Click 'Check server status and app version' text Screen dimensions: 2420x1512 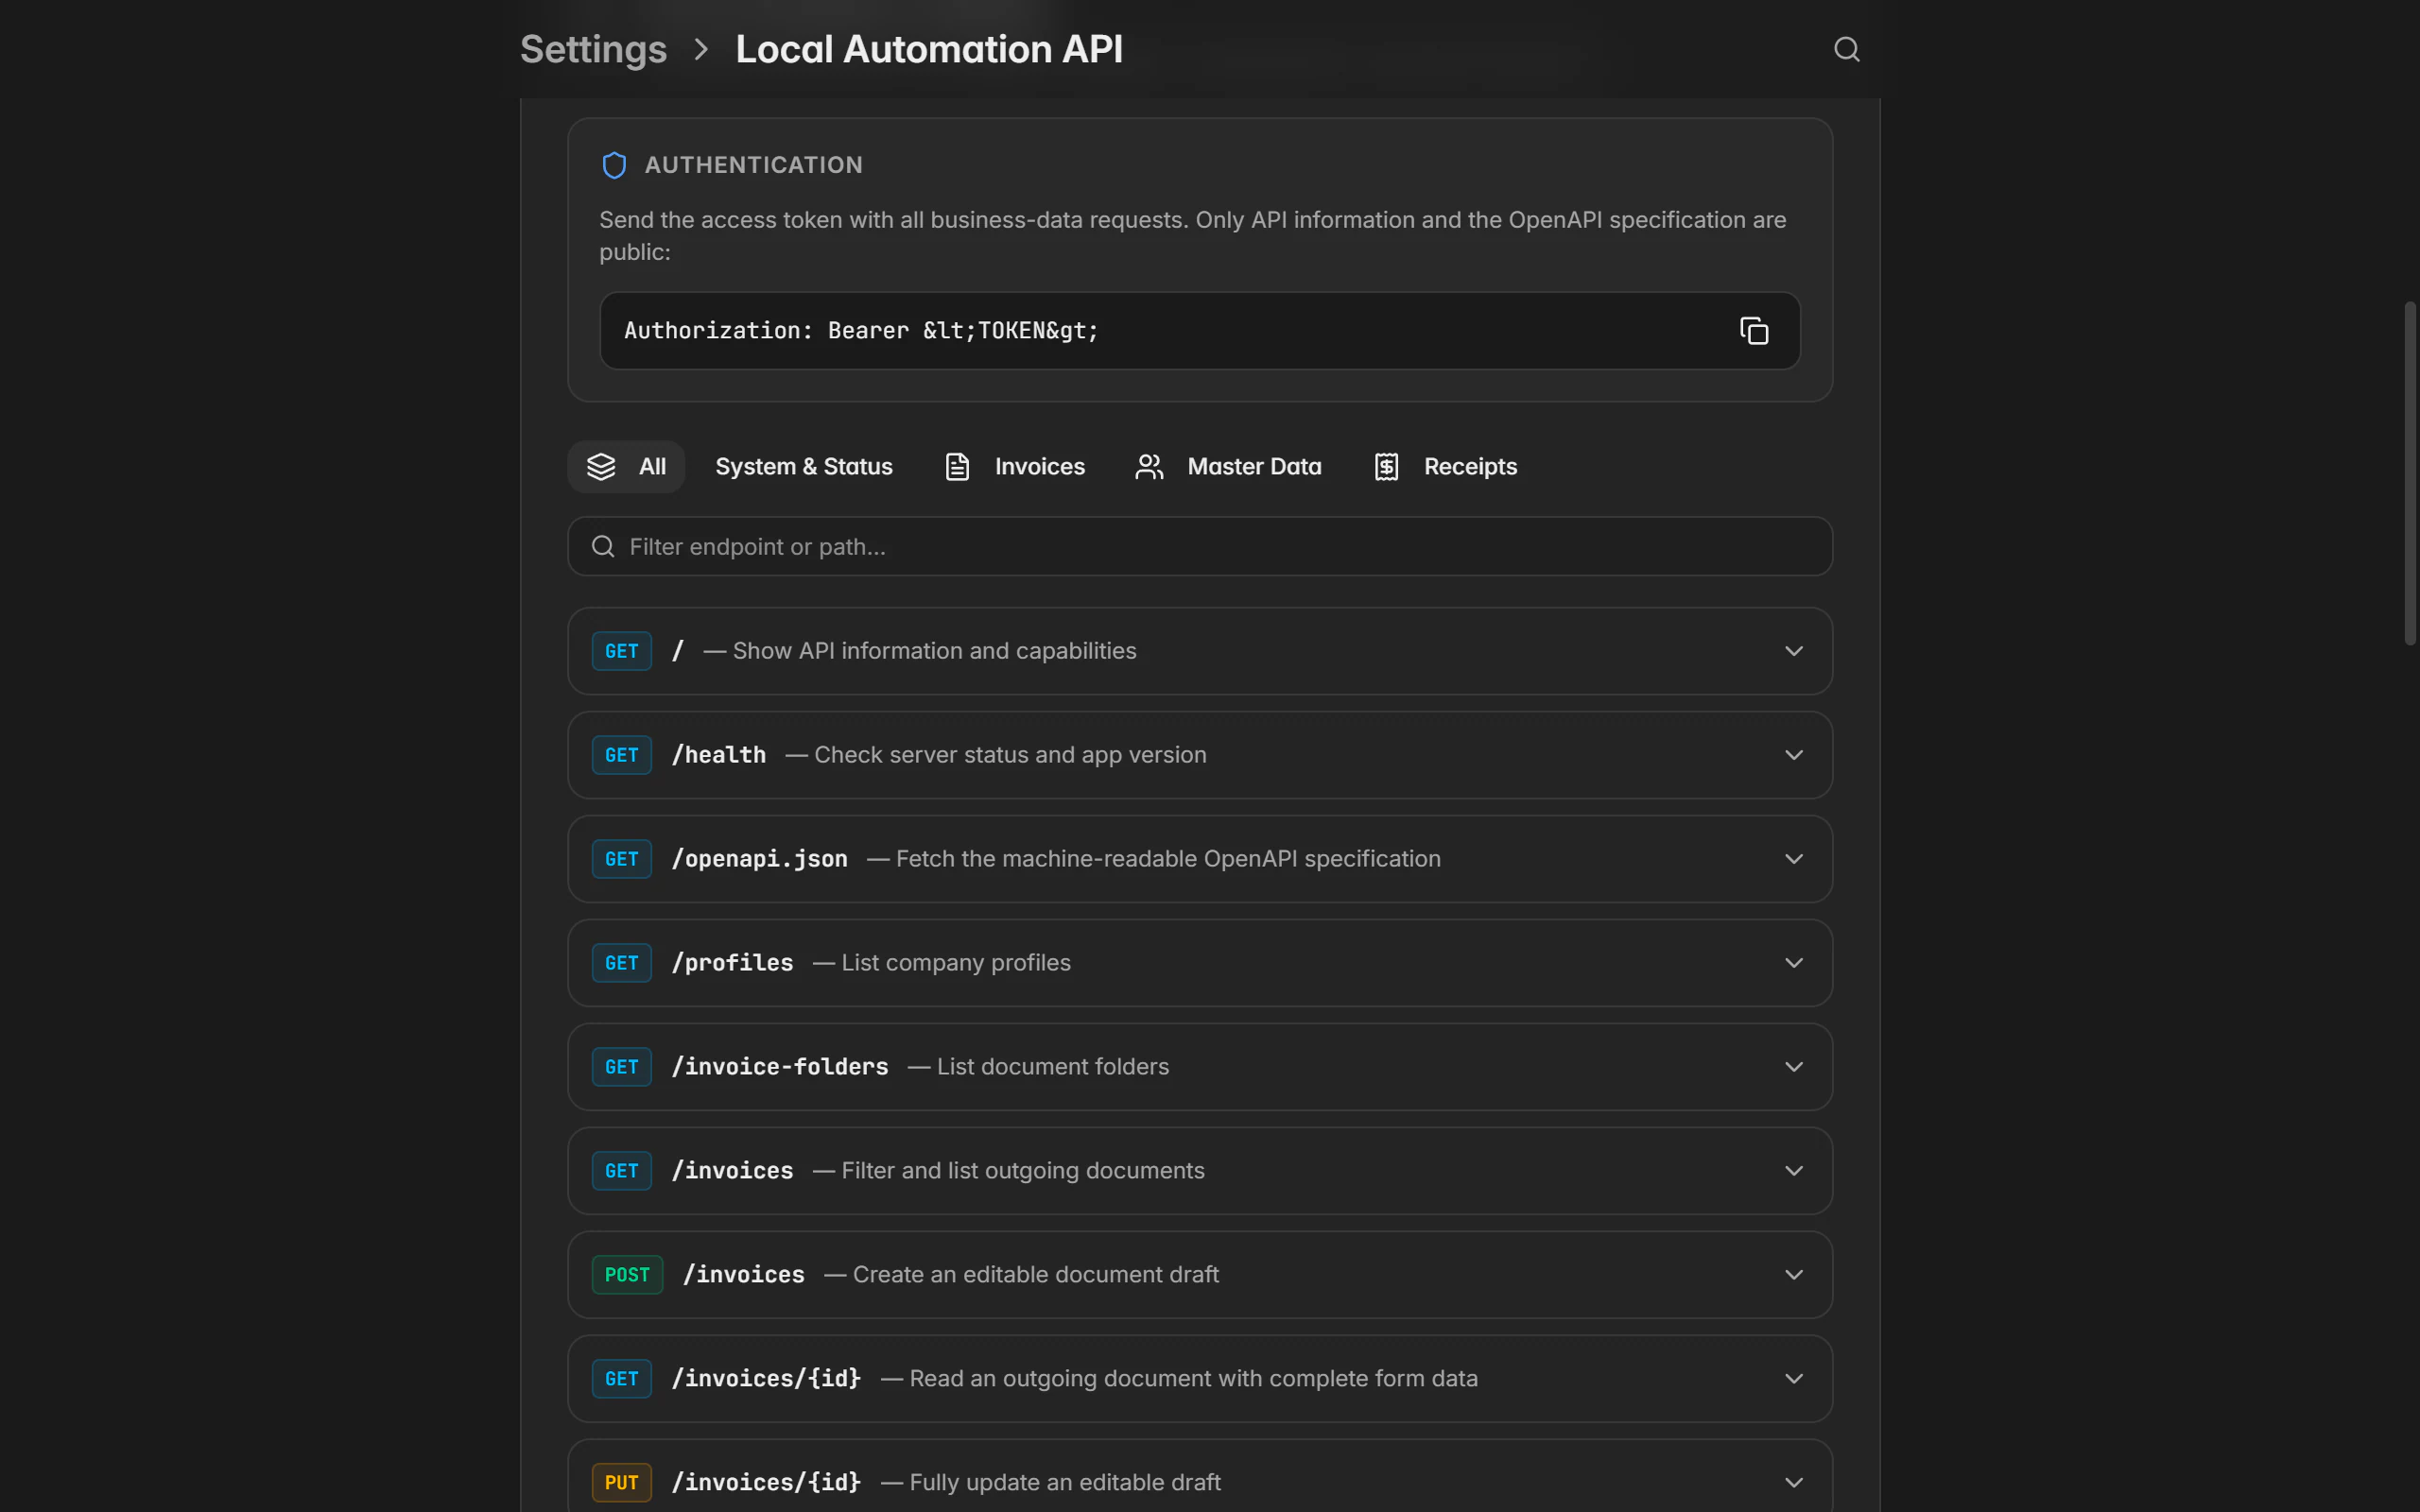tap(1010, 755)
